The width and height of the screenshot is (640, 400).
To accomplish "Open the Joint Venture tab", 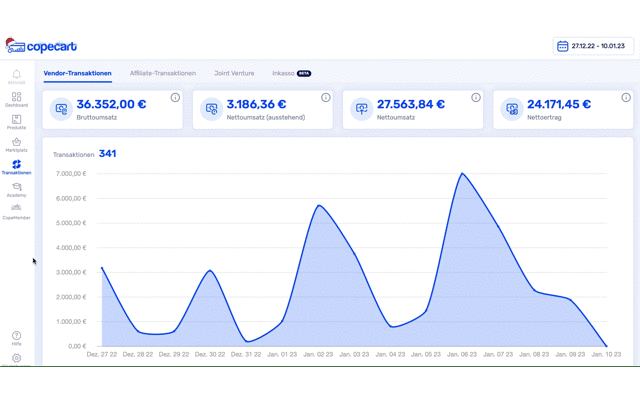I will pyautogui.click(x=234, y=73).
